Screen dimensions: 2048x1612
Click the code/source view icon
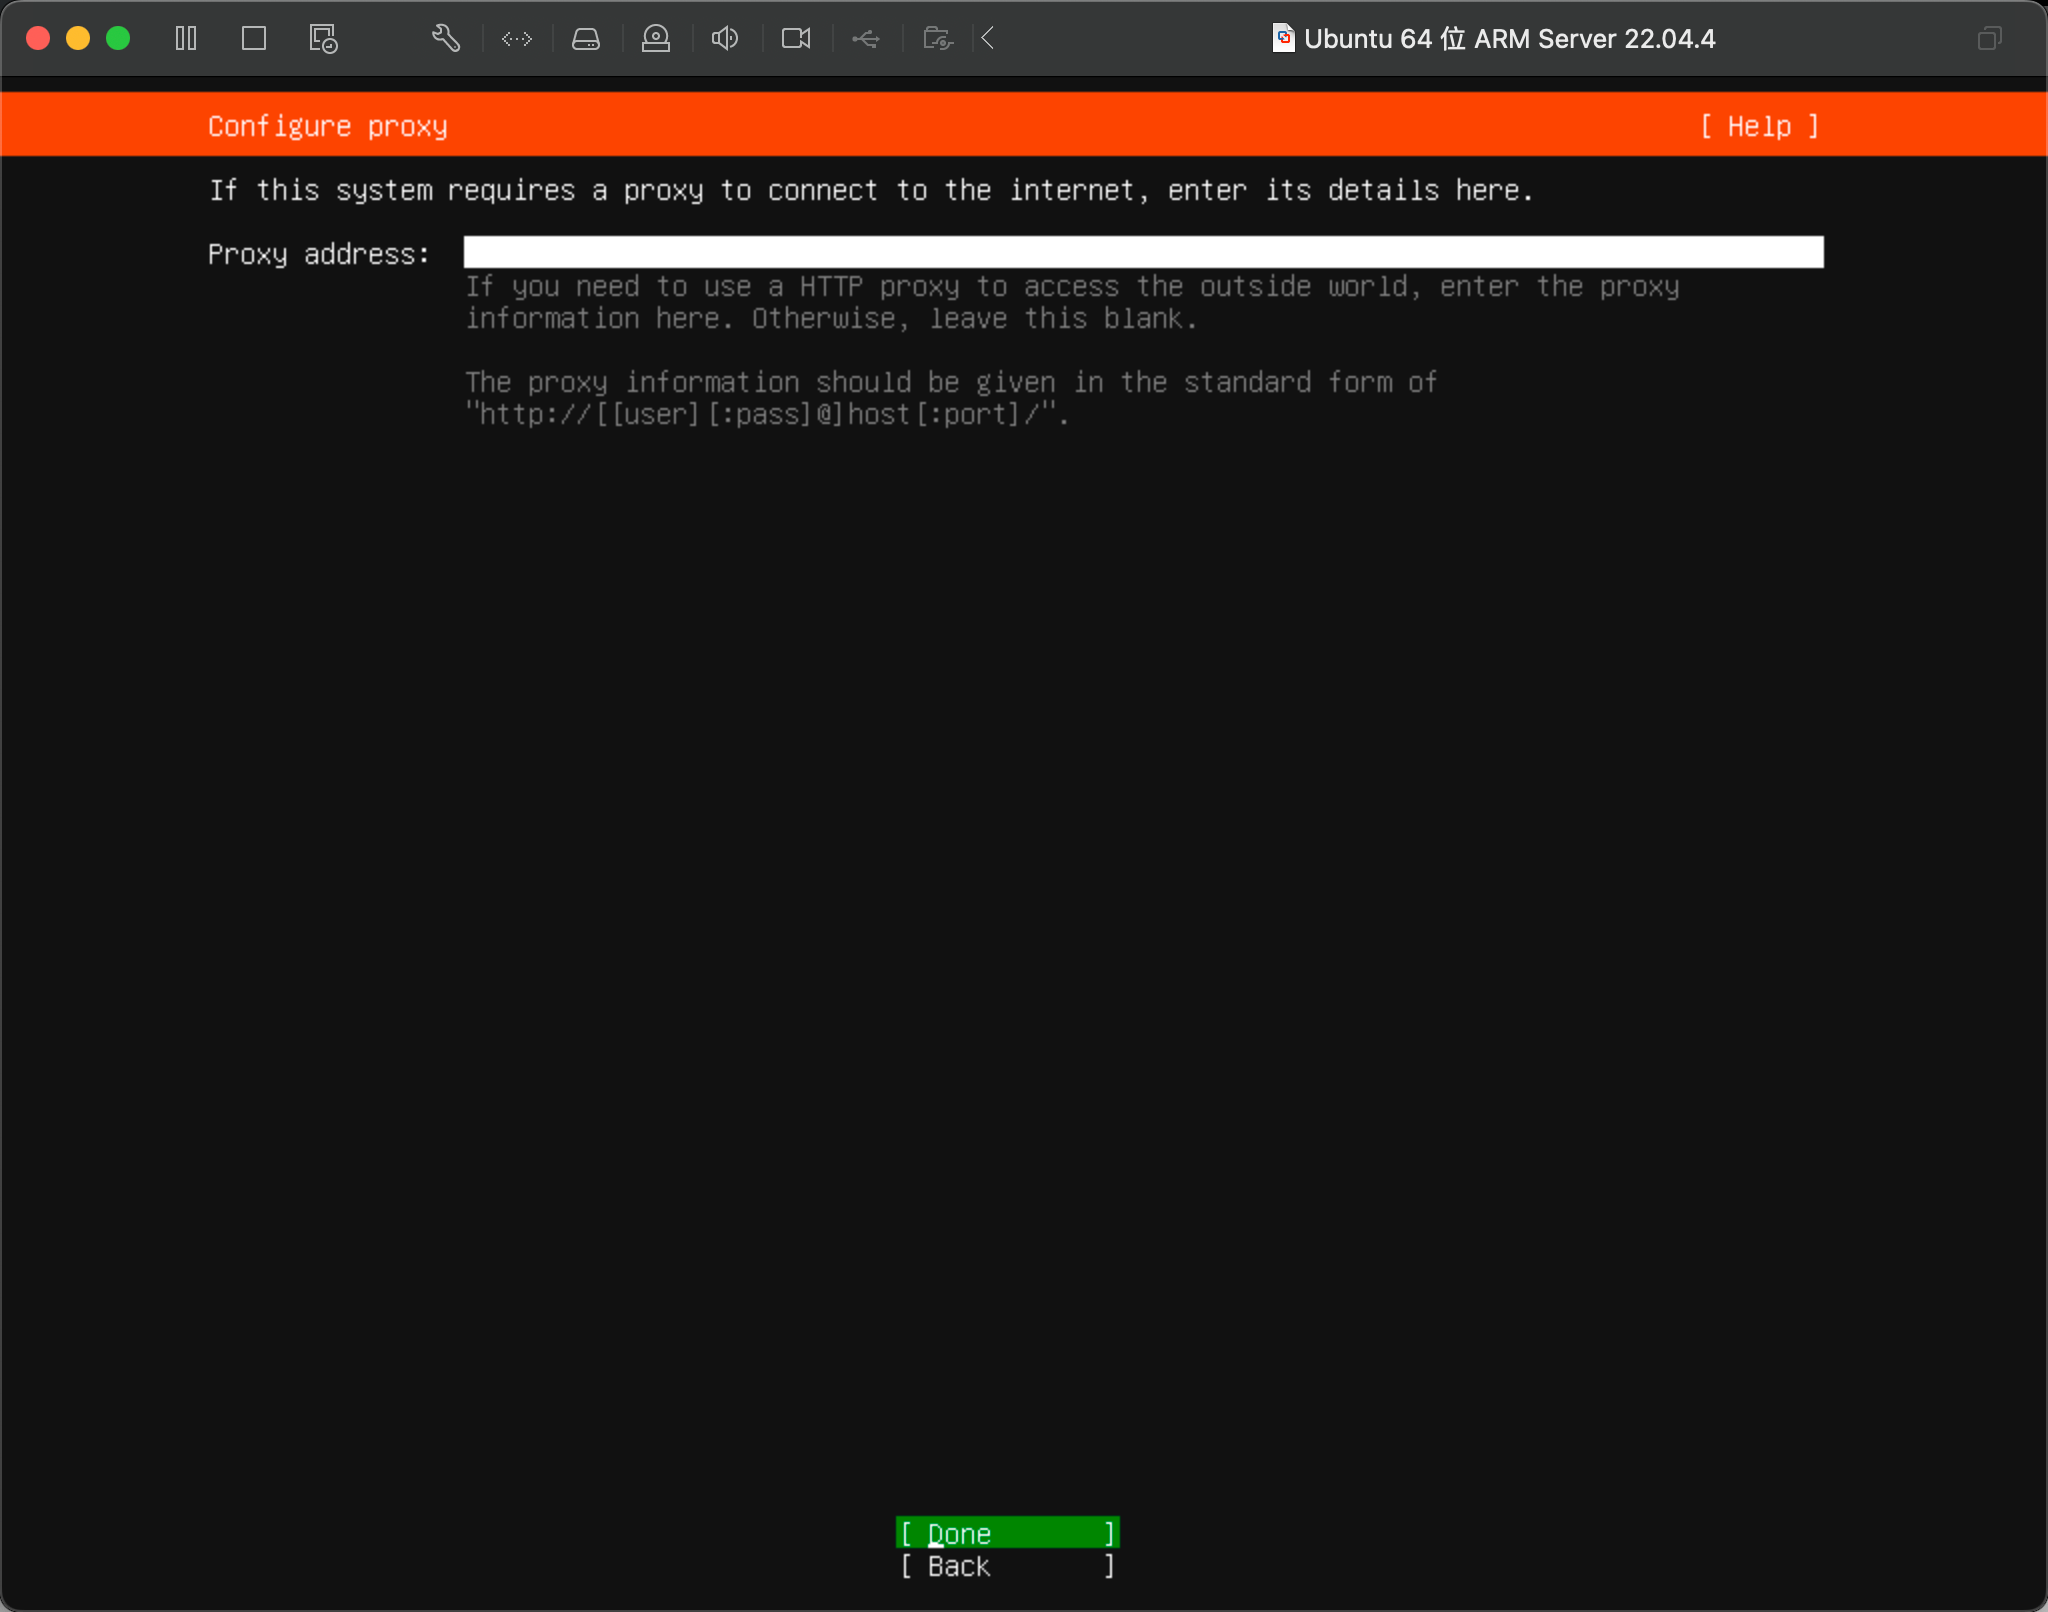pos(515,40)
